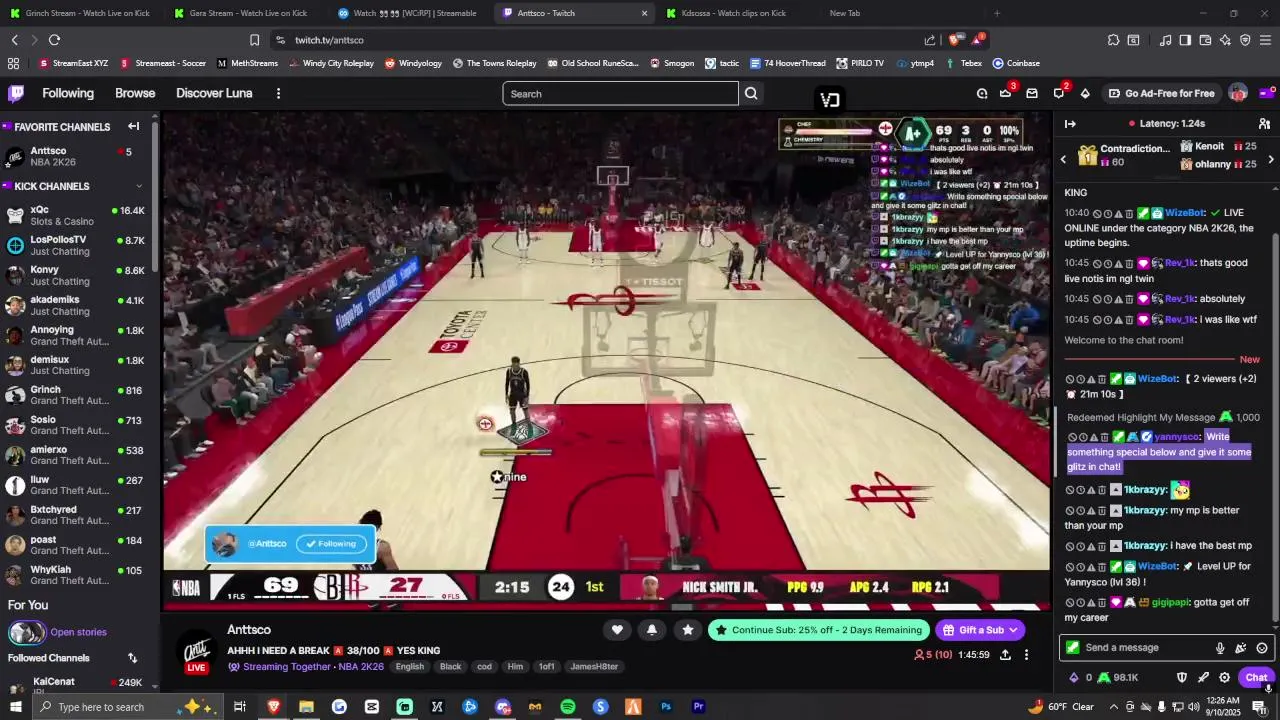Click the heart follow button below stream

point(617,629)
